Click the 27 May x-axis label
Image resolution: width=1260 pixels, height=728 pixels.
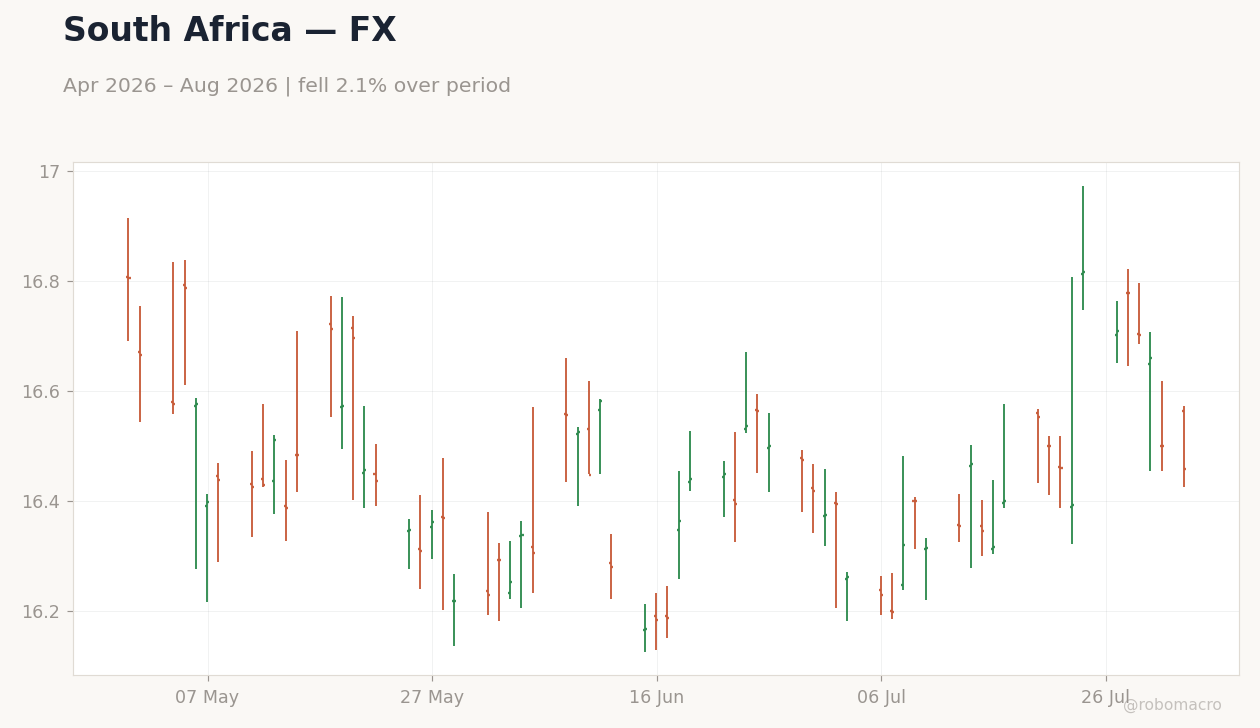432,698
